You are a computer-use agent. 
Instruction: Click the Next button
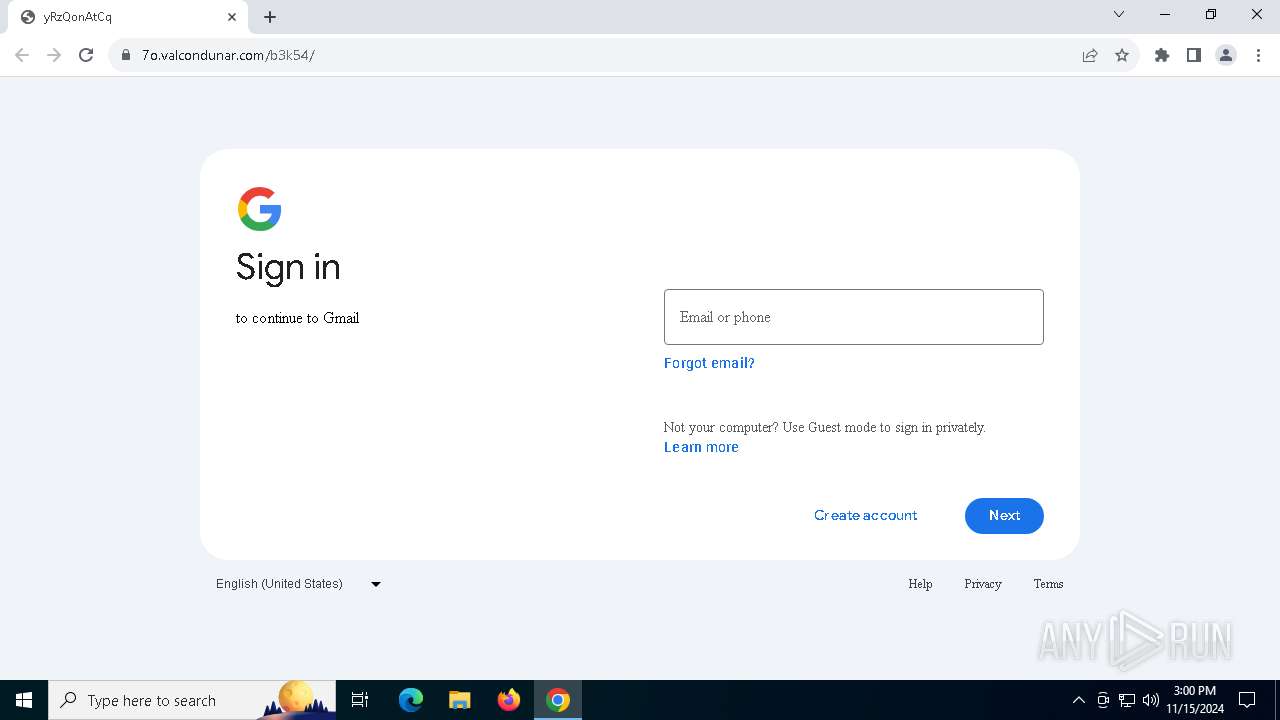[1004, 515]
